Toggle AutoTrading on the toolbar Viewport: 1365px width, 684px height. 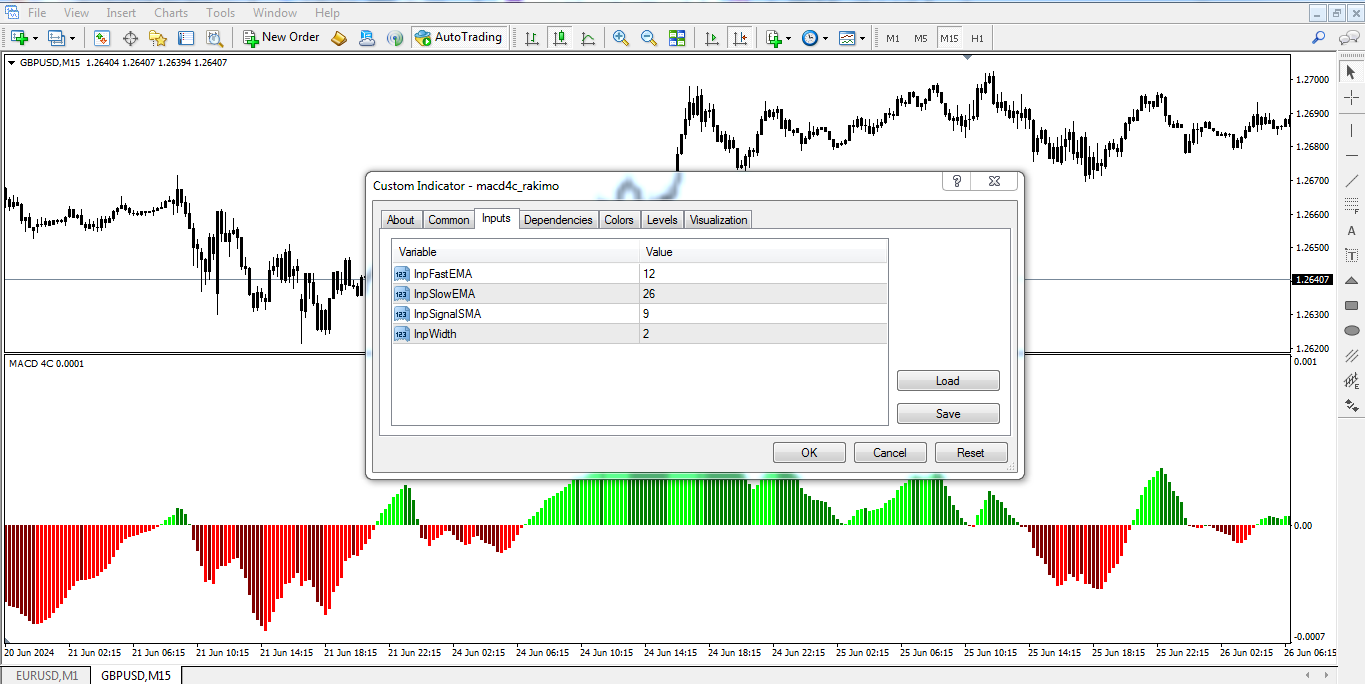click(x=459, y=37)
